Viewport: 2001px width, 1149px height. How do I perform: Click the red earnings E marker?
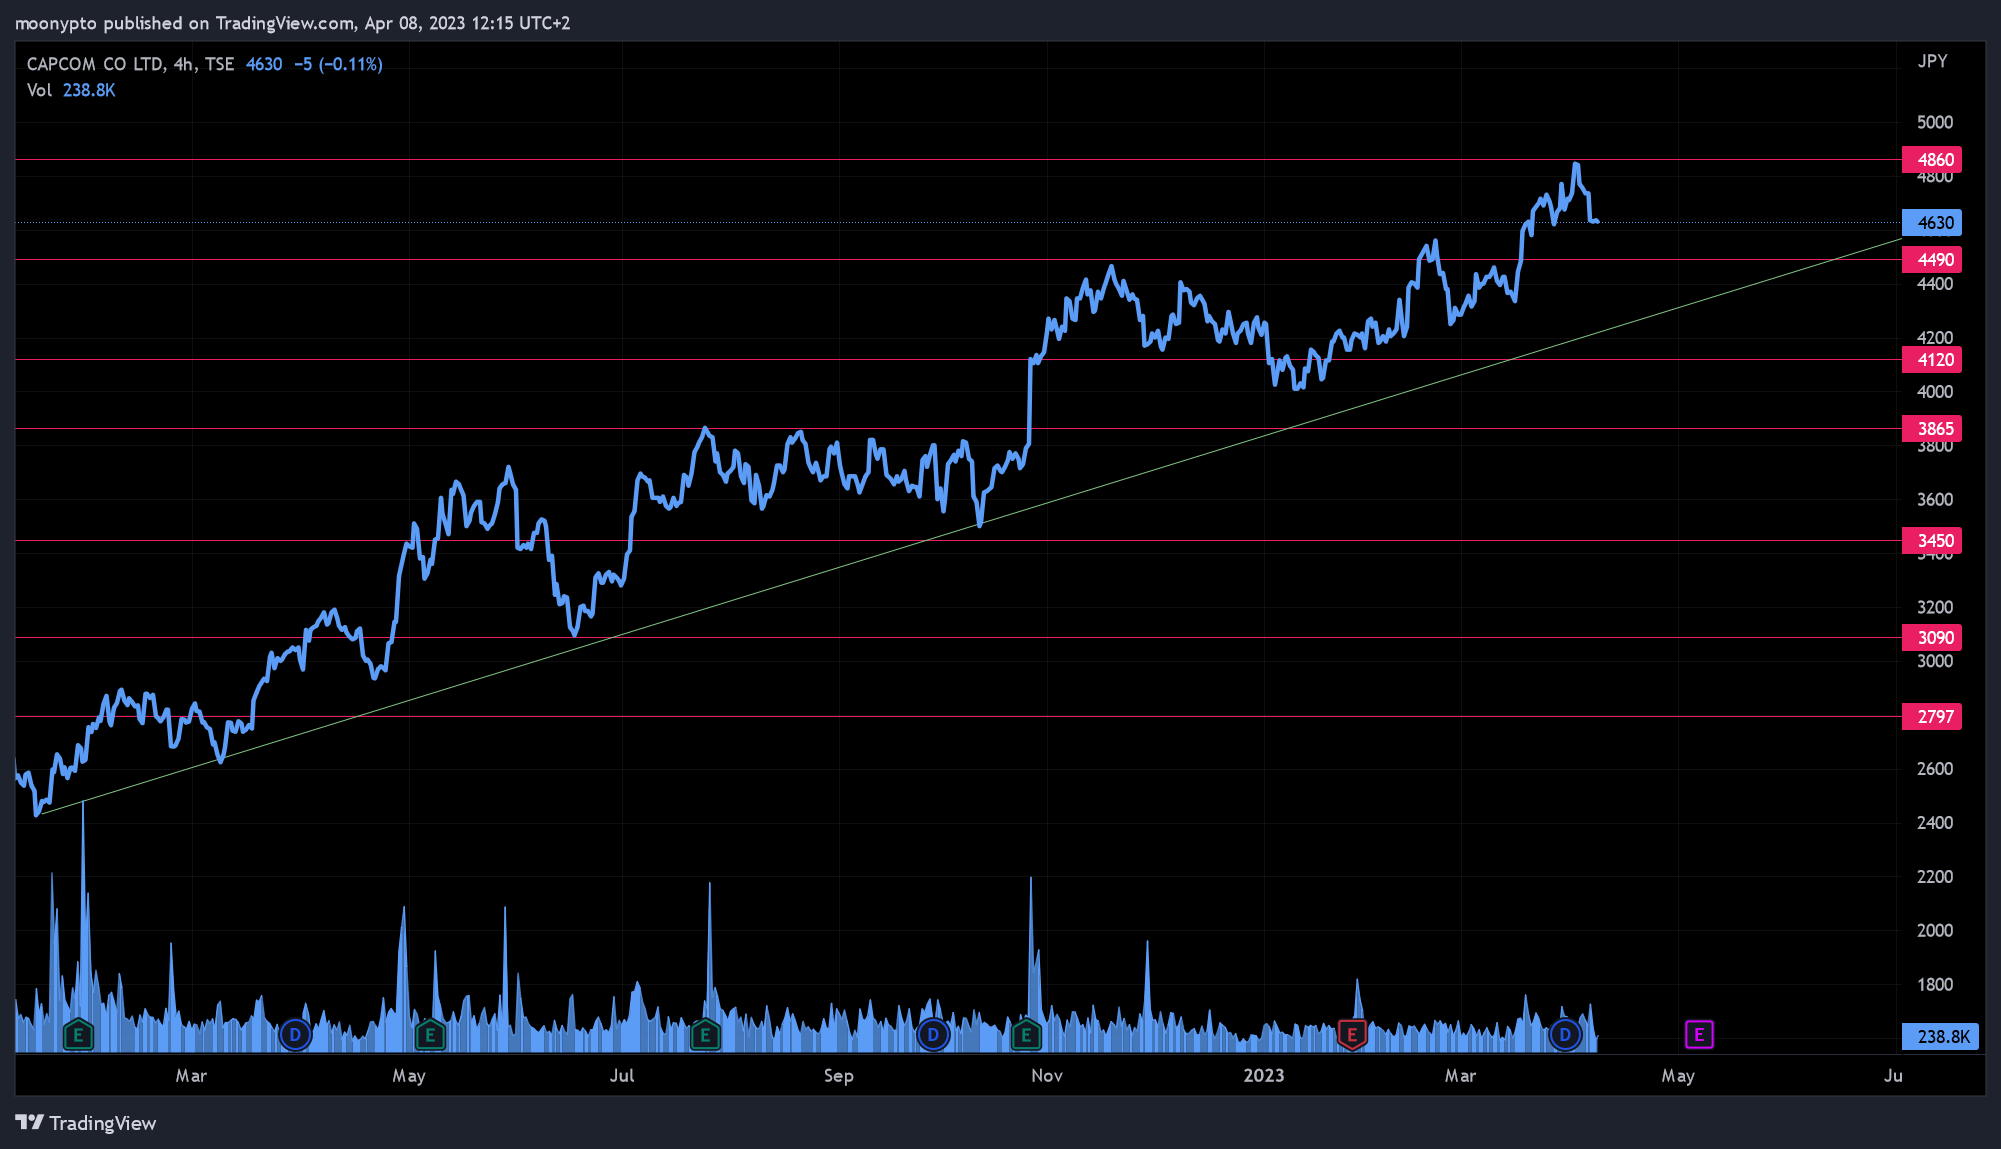(1352, 1035)
